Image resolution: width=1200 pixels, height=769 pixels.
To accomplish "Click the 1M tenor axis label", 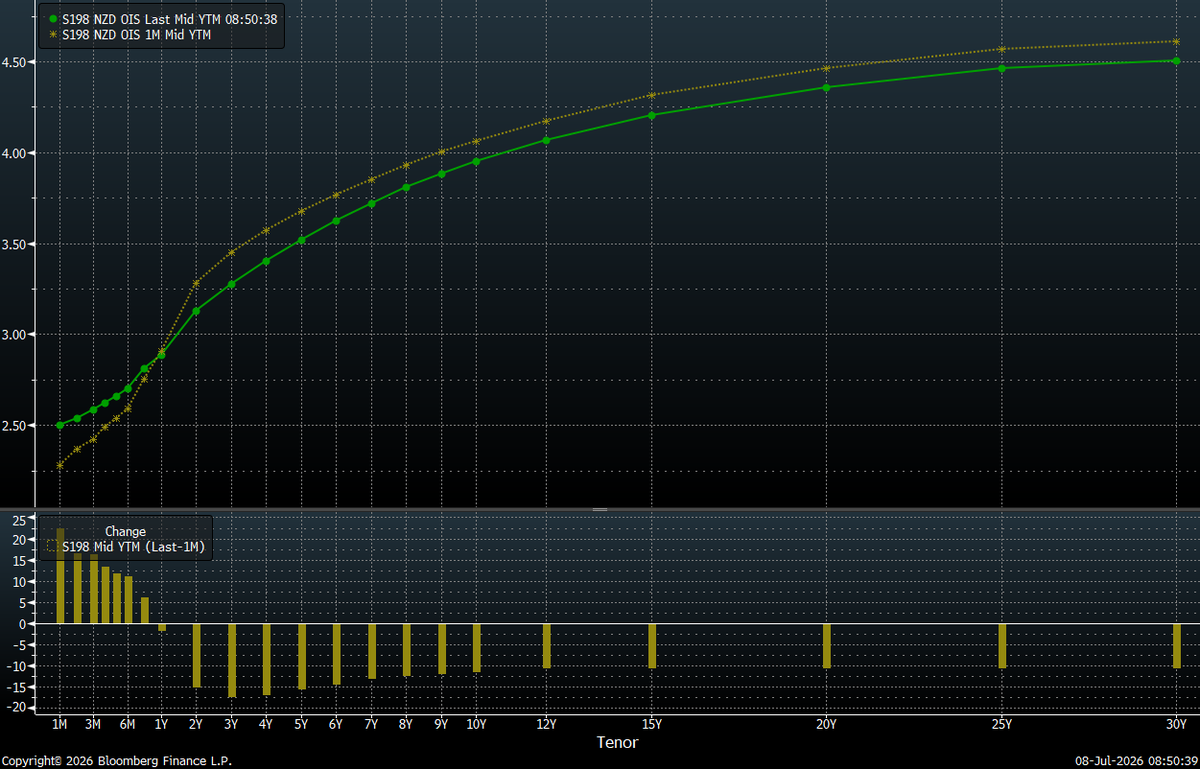I will [60, 724].
